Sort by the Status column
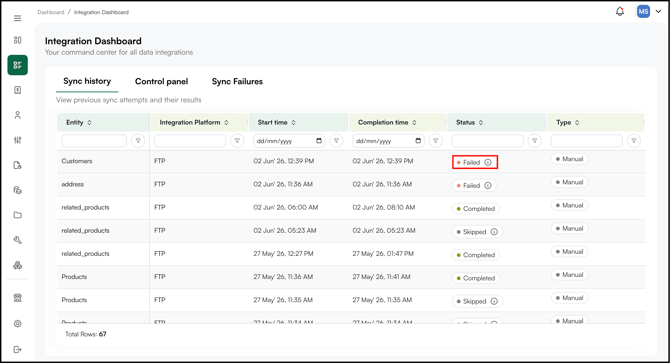 tap(481, 123)
